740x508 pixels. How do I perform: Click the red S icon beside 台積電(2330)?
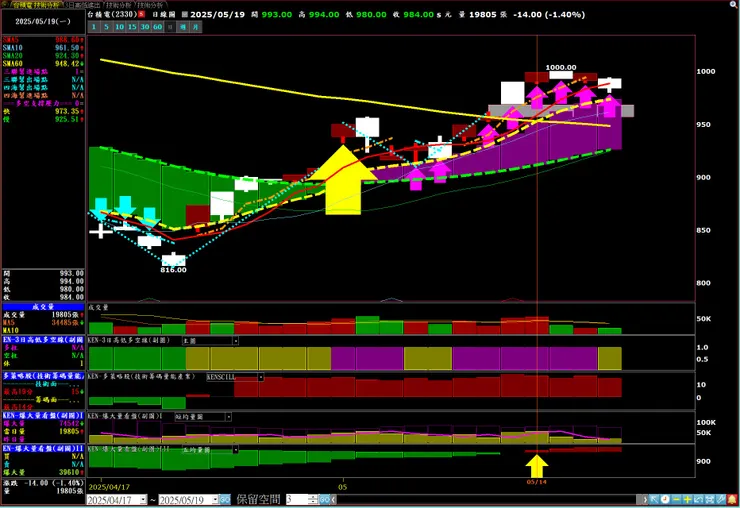click(141, 14)
